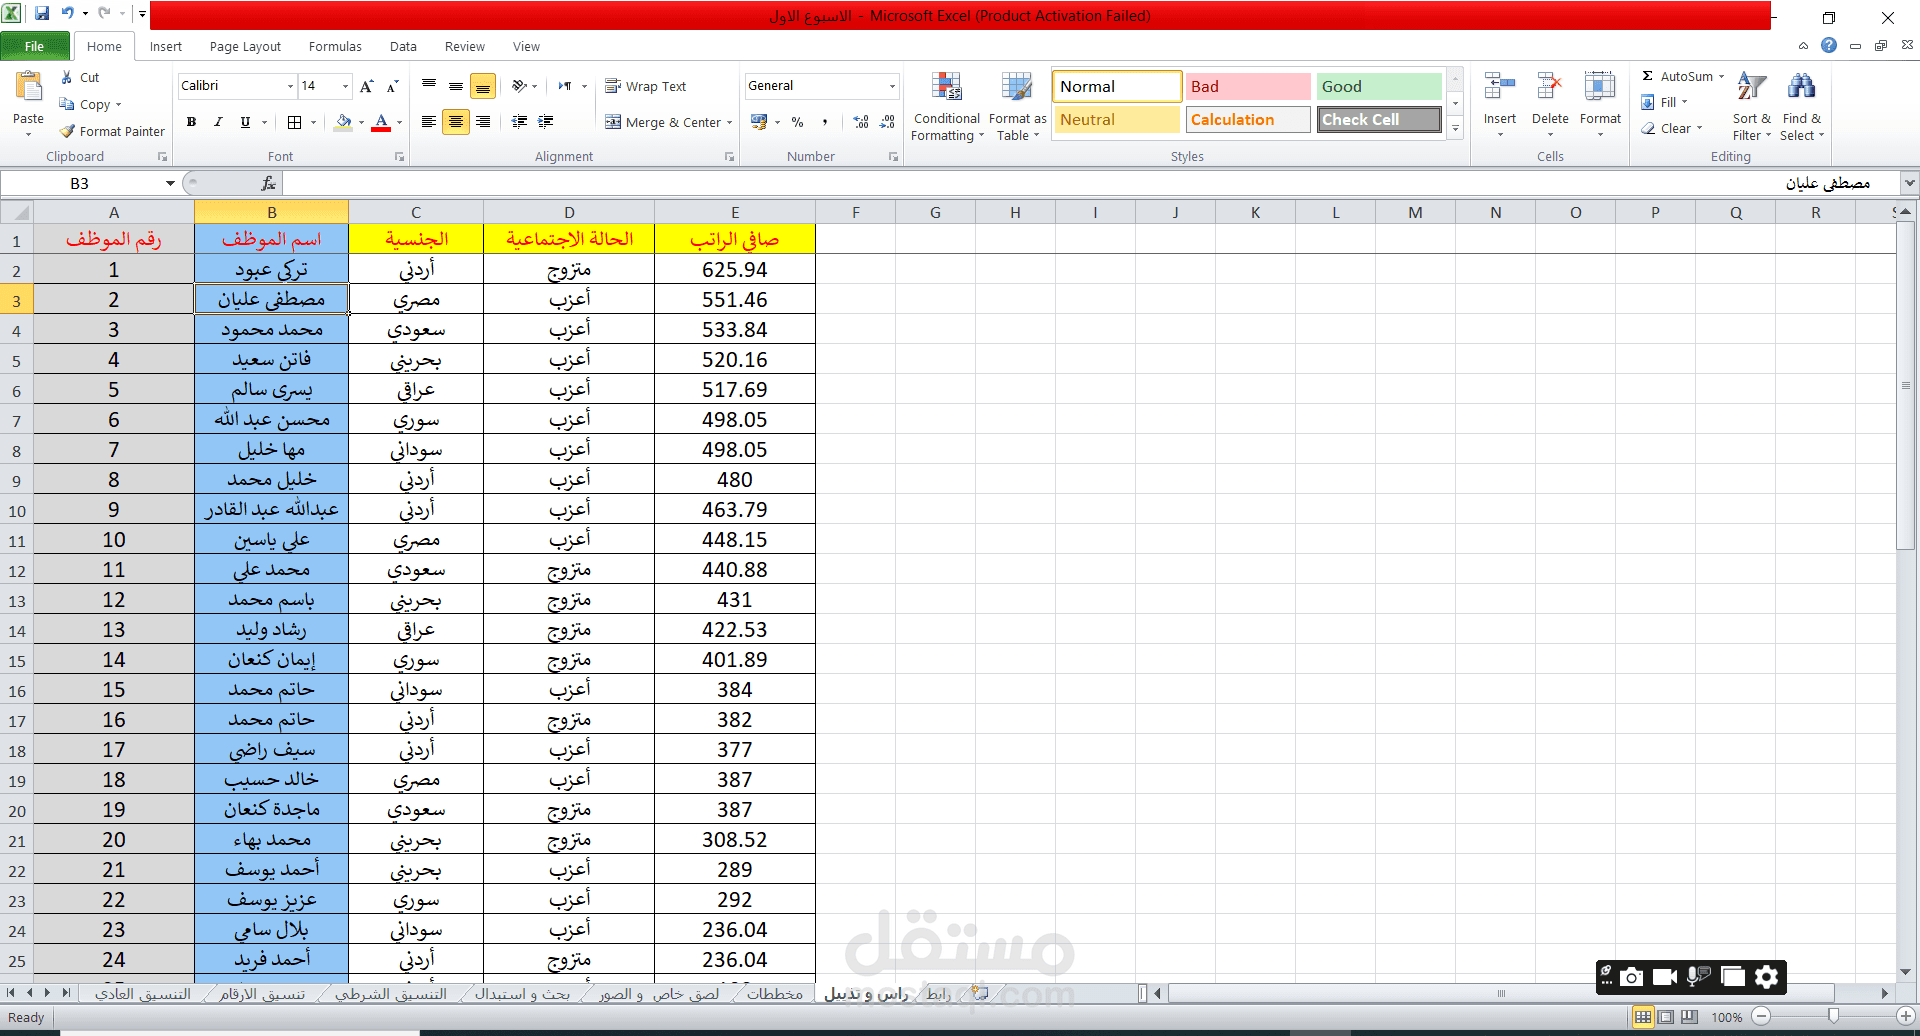The image size is (1920, 1036).
Task: Apply the Borders icon
Action: [x=295, y=122]
